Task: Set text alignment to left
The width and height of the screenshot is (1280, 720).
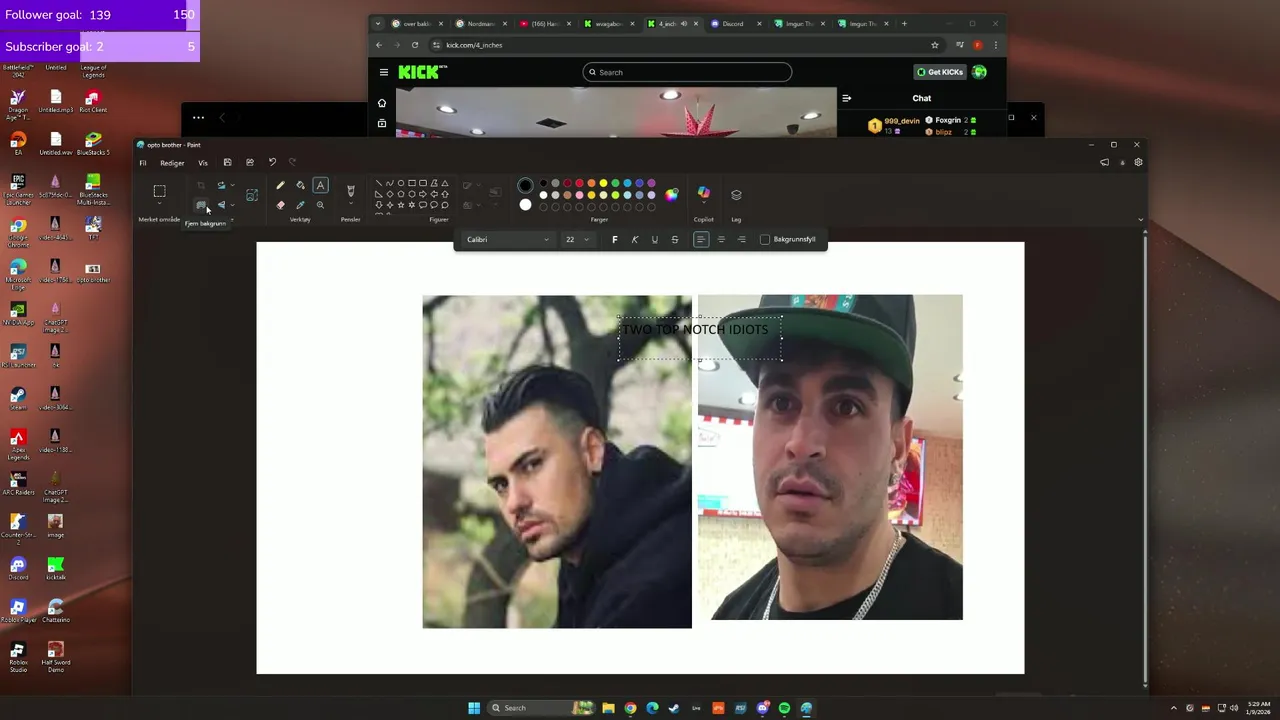Action: tap(701, 239)
